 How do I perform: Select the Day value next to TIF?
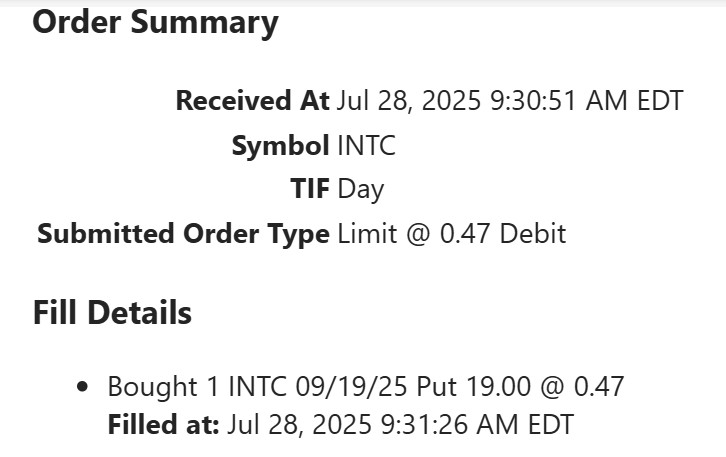[x=361, y=189]
